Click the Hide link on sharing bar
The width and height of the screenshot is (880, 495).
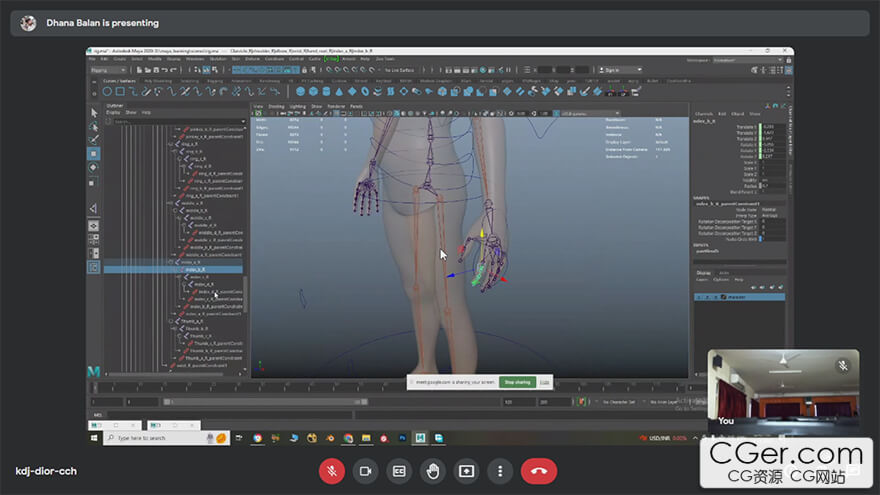[x=544, y=382]
